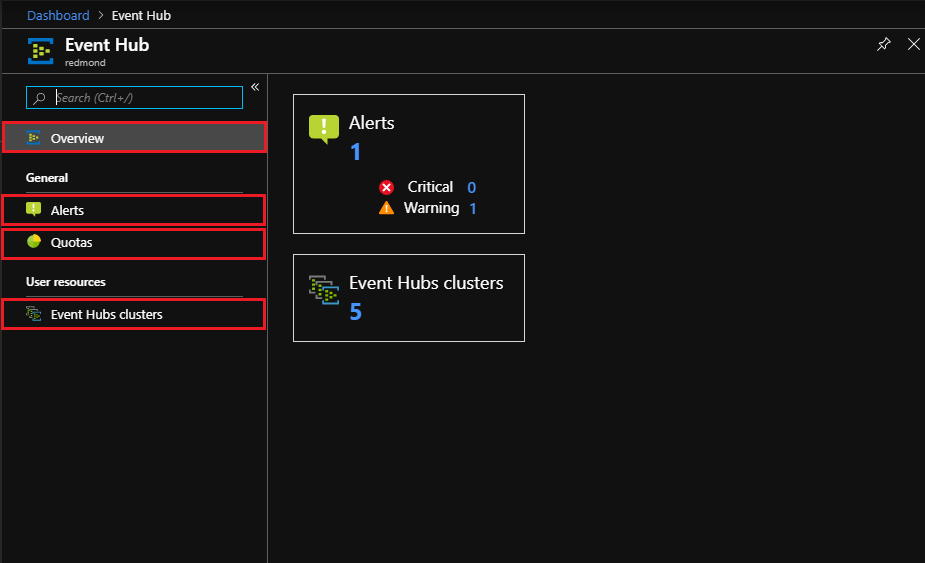Click the General section header
Screen dimensions: 925x563
coord(47,178)
